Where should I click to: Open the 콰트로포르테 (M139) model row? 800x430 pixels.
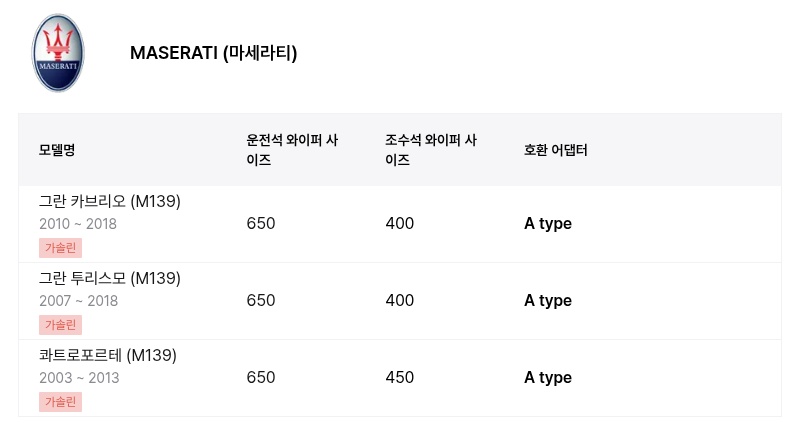400,378
